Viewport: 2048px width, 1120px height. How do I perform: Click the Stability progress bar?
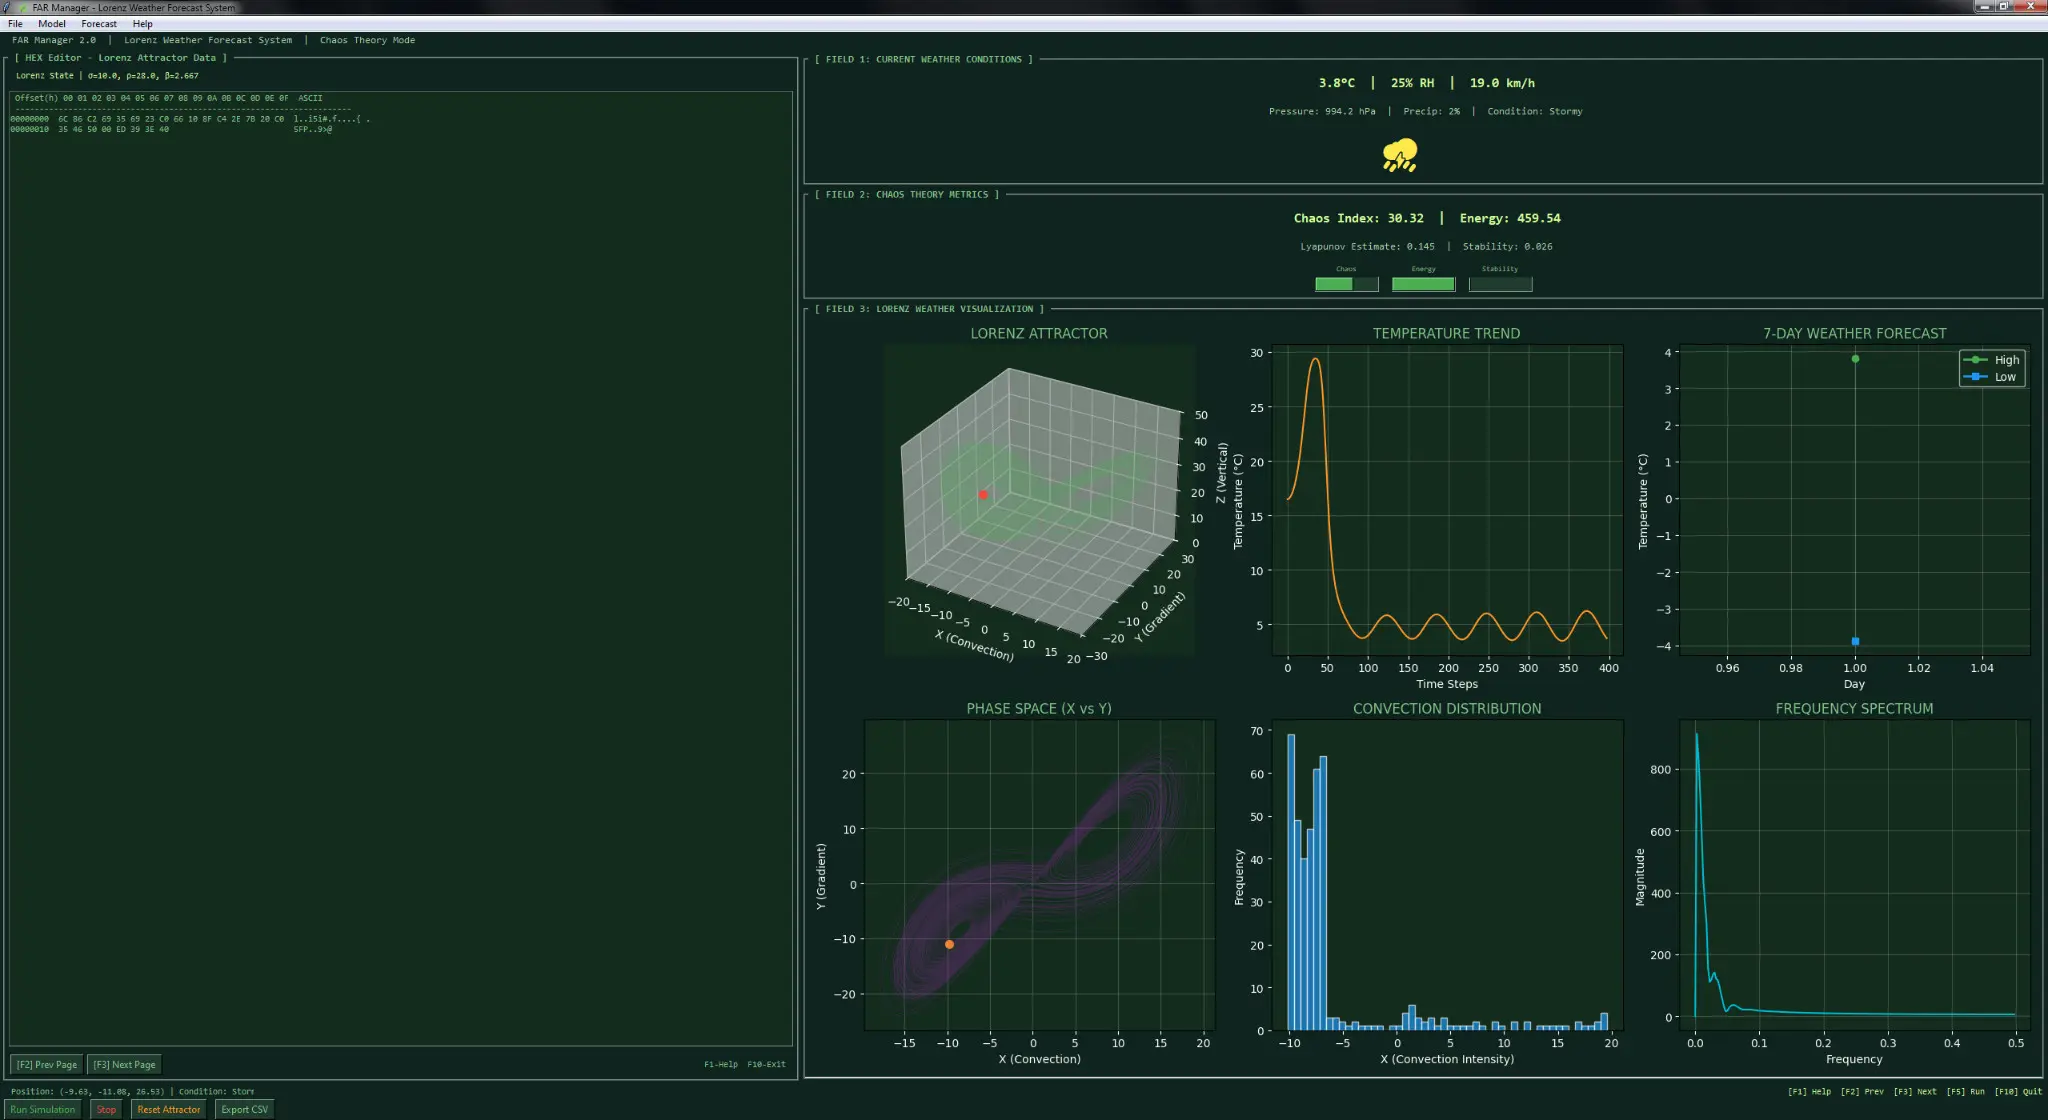point(1500,284)
